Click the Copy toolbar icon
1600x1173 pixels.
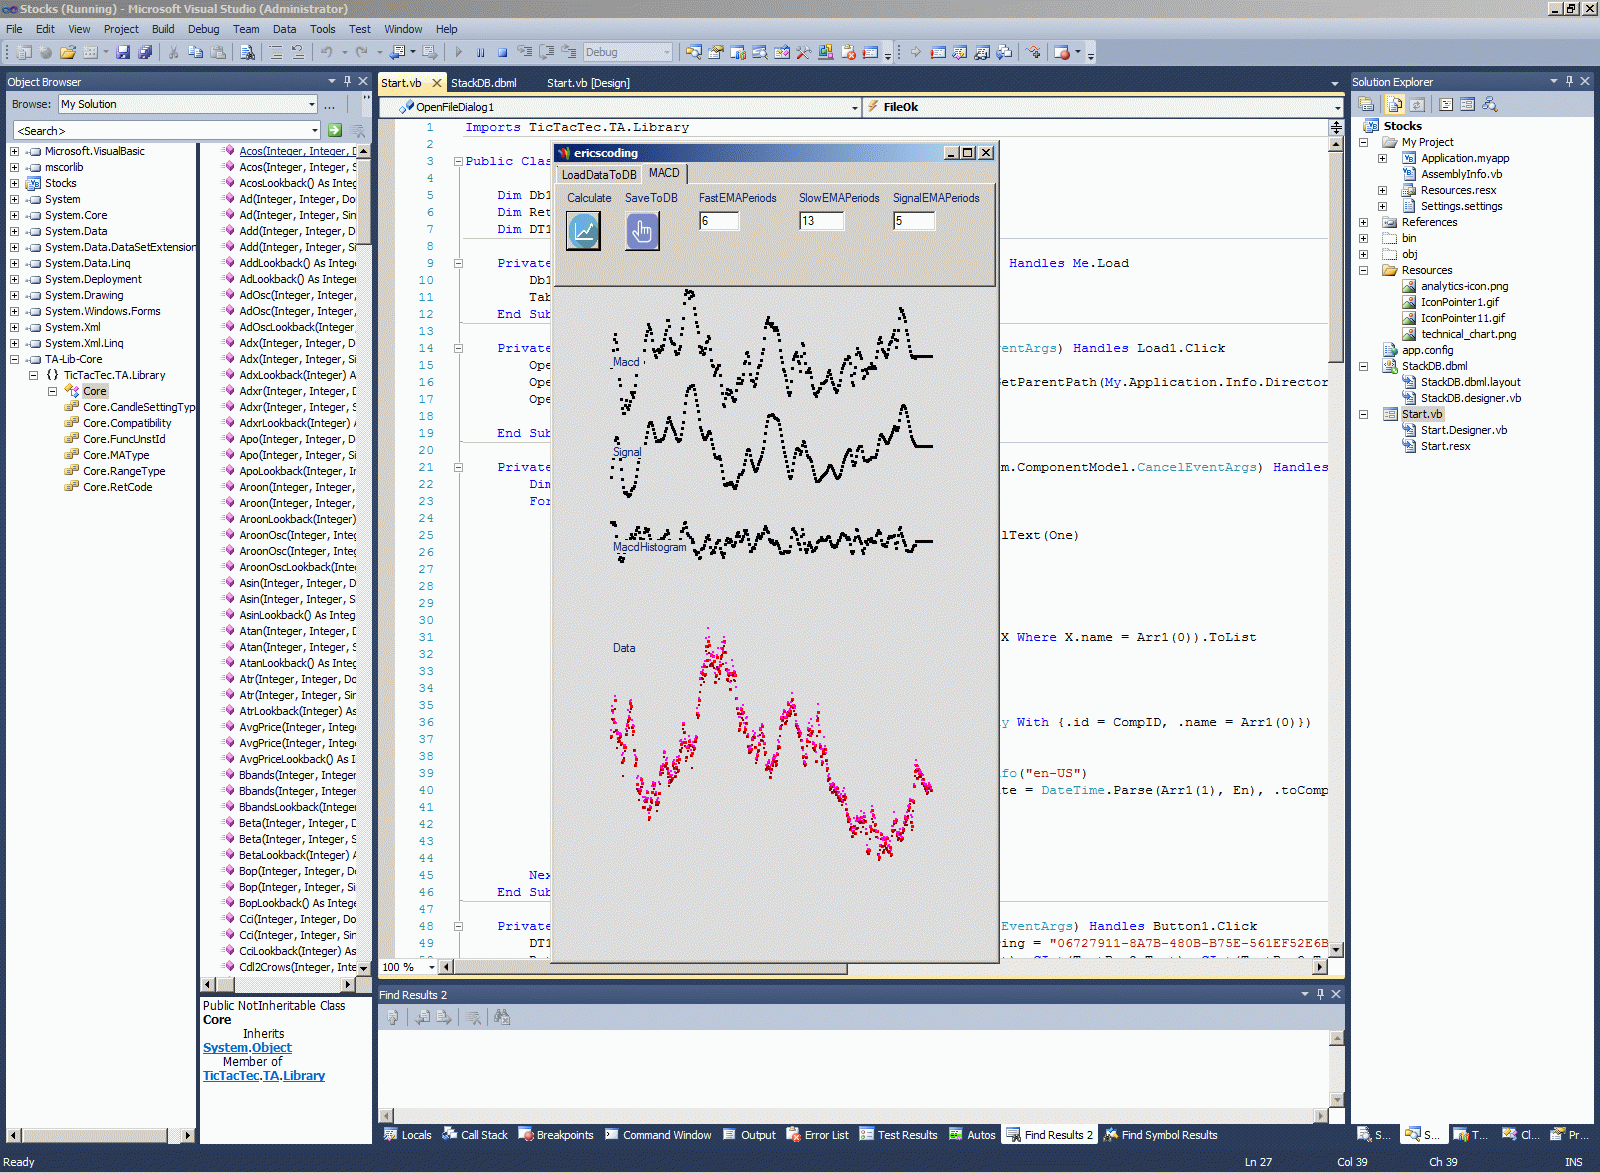(x=196, y=52)
